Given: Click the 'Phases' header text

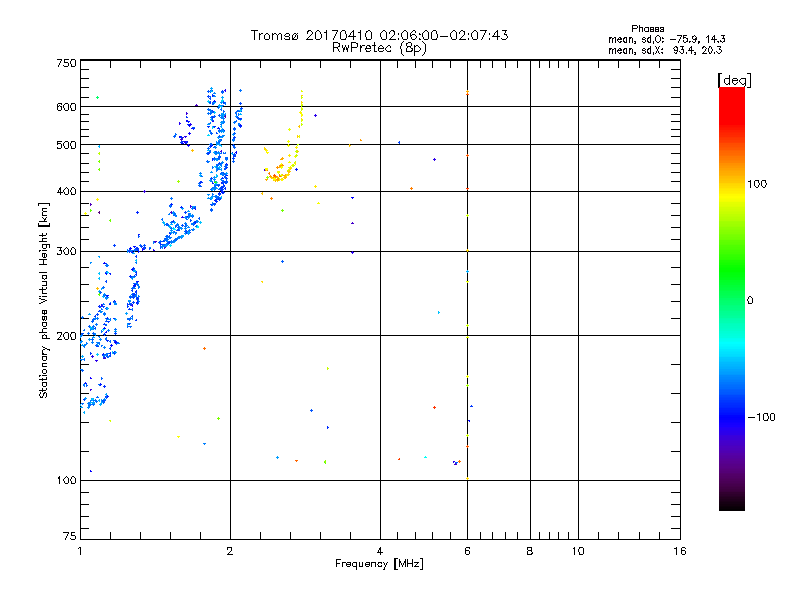Looking at the screenshot, I should tap(647, 29).
